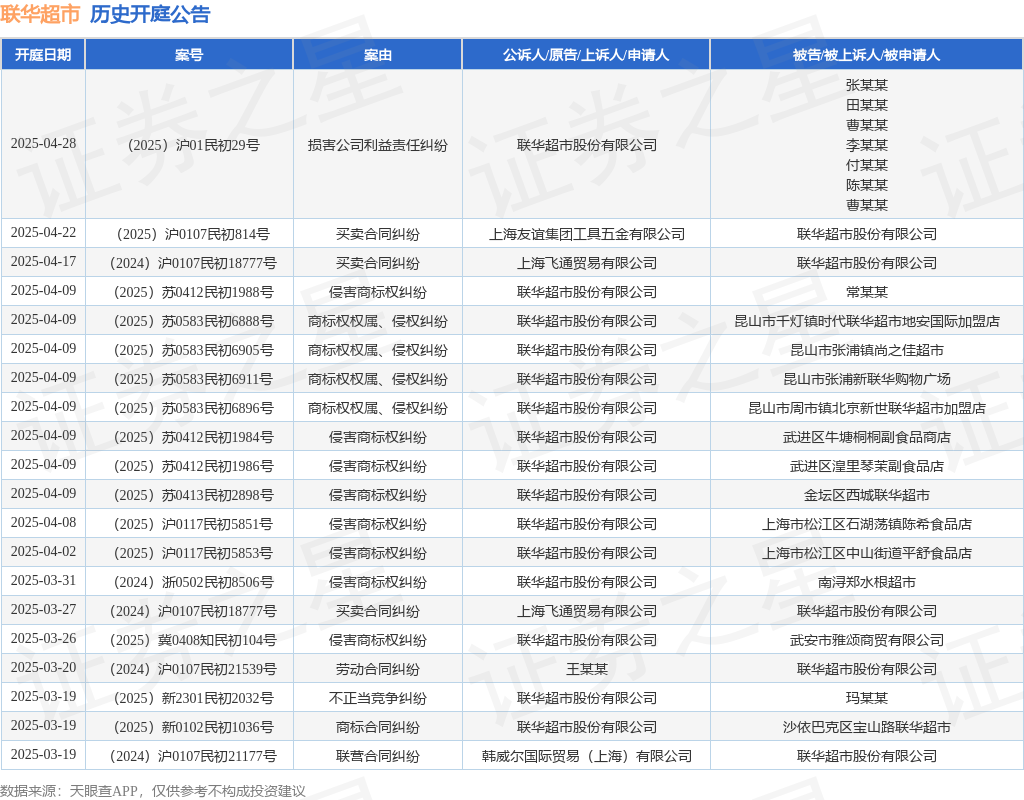1024x800 pixels.
Task: Select the date 2025-04-02
Action: tap(43, 552)
